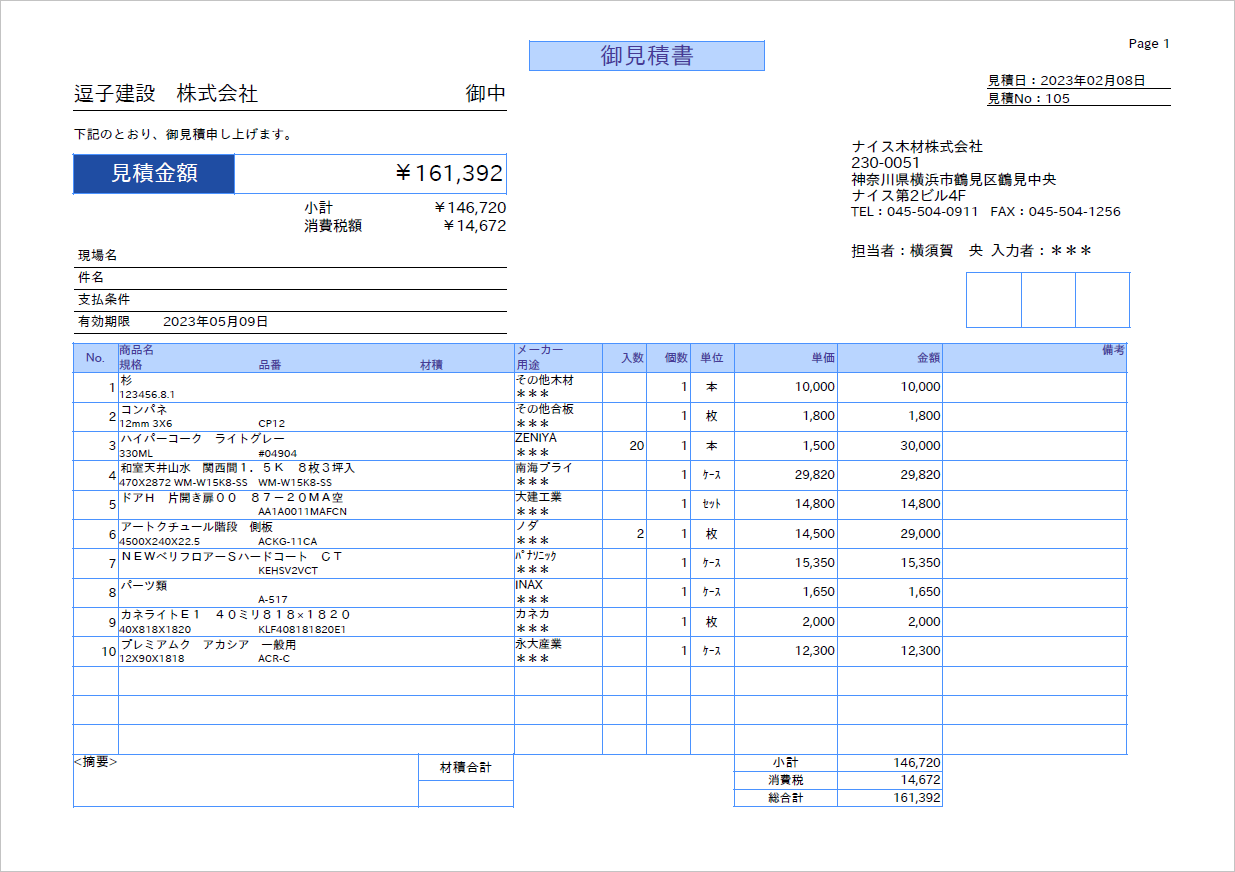The image size is (1235, 872).
Task: Click the 見積金額 label
Action: tap(154, 174)
